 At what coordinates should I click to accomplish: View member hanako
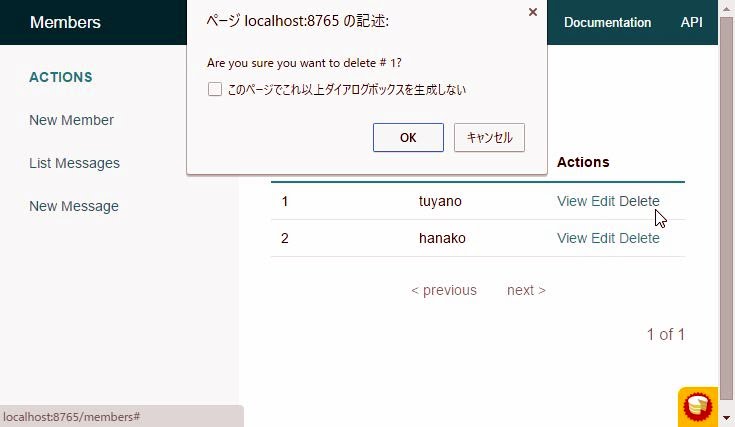[572, 238]
